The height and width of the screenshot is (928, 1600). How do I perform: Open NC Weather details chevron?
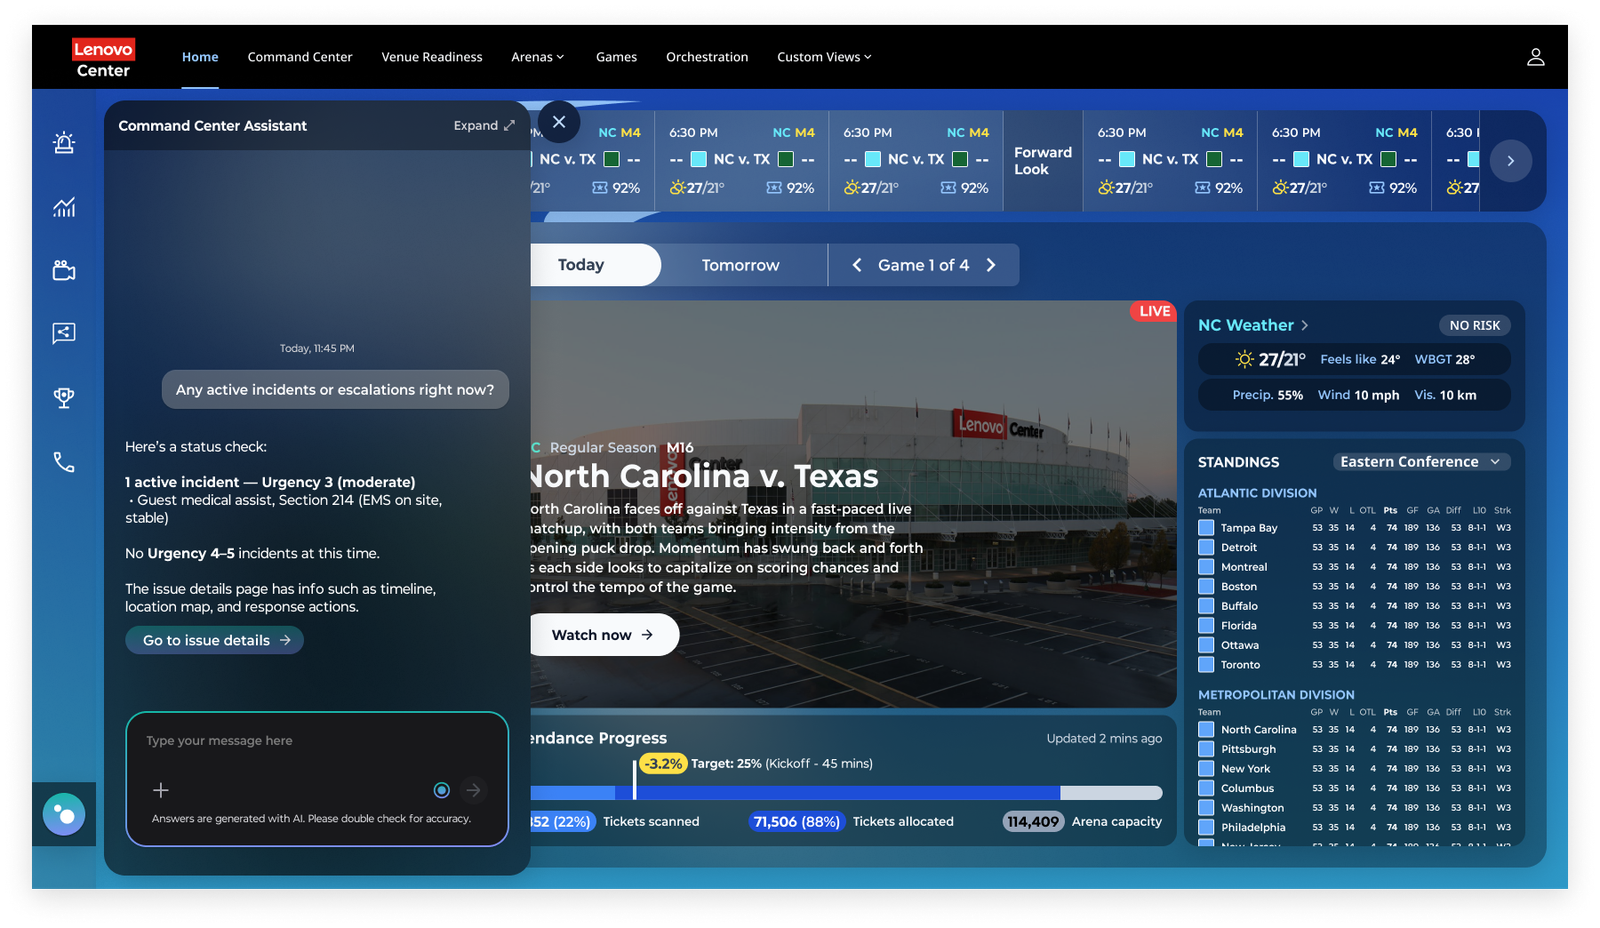[x=1304, y=325]
